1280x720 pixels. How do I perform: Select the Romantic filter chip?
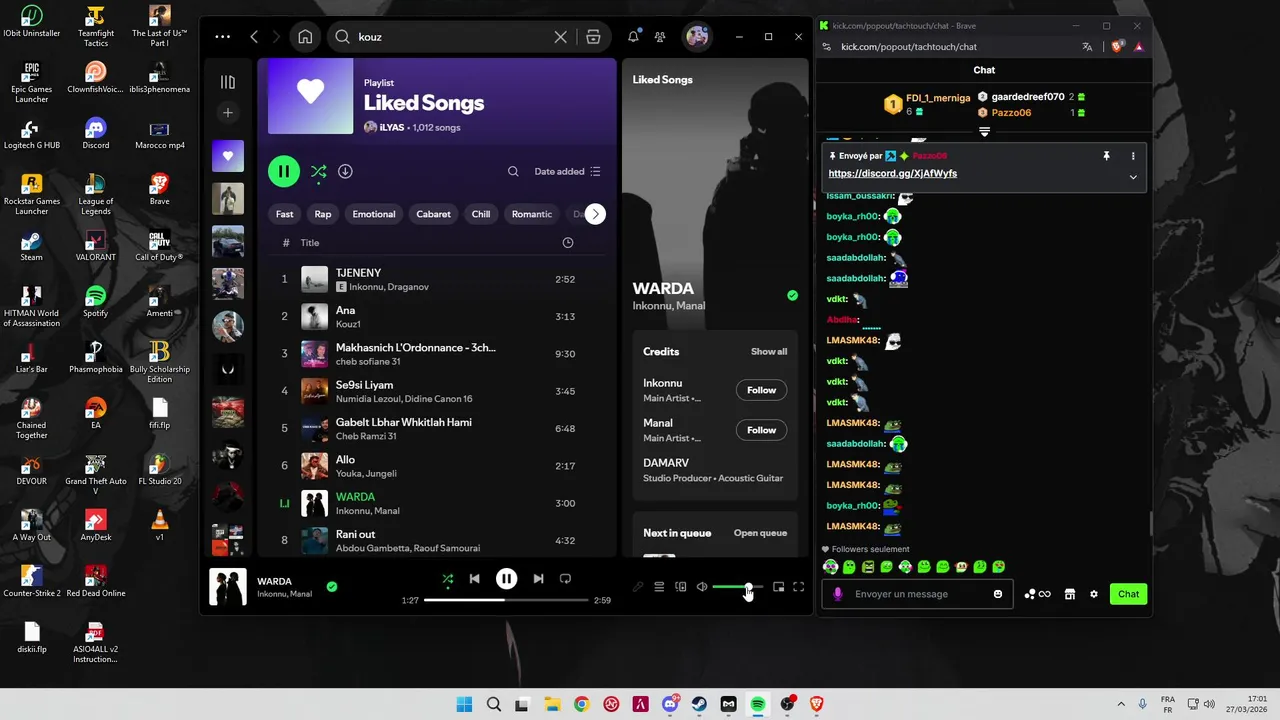point(532,214)
